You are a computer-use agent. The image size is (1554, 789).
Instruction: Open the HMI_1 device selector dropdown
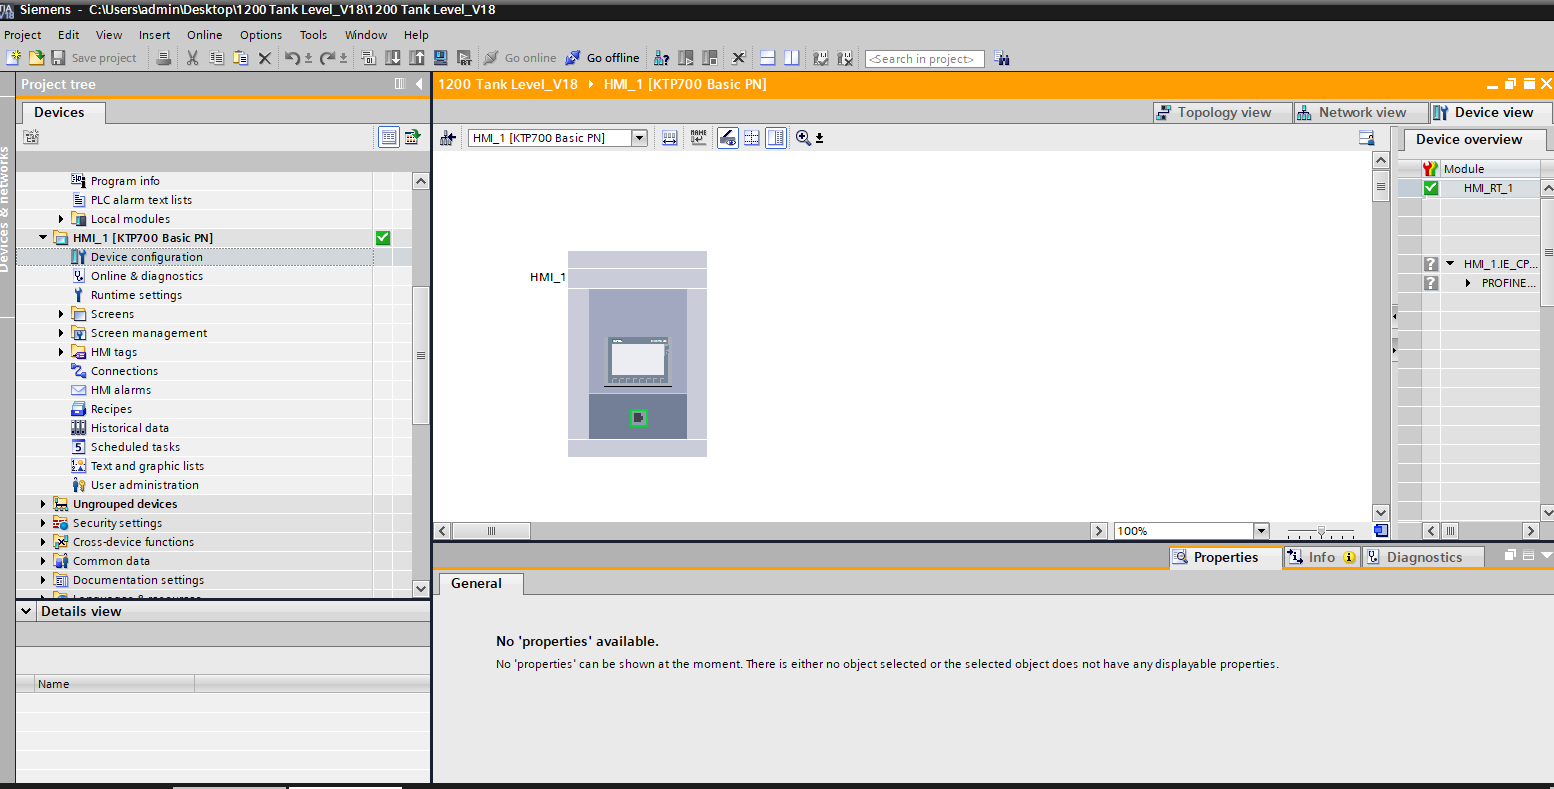(x=639, y=138)
